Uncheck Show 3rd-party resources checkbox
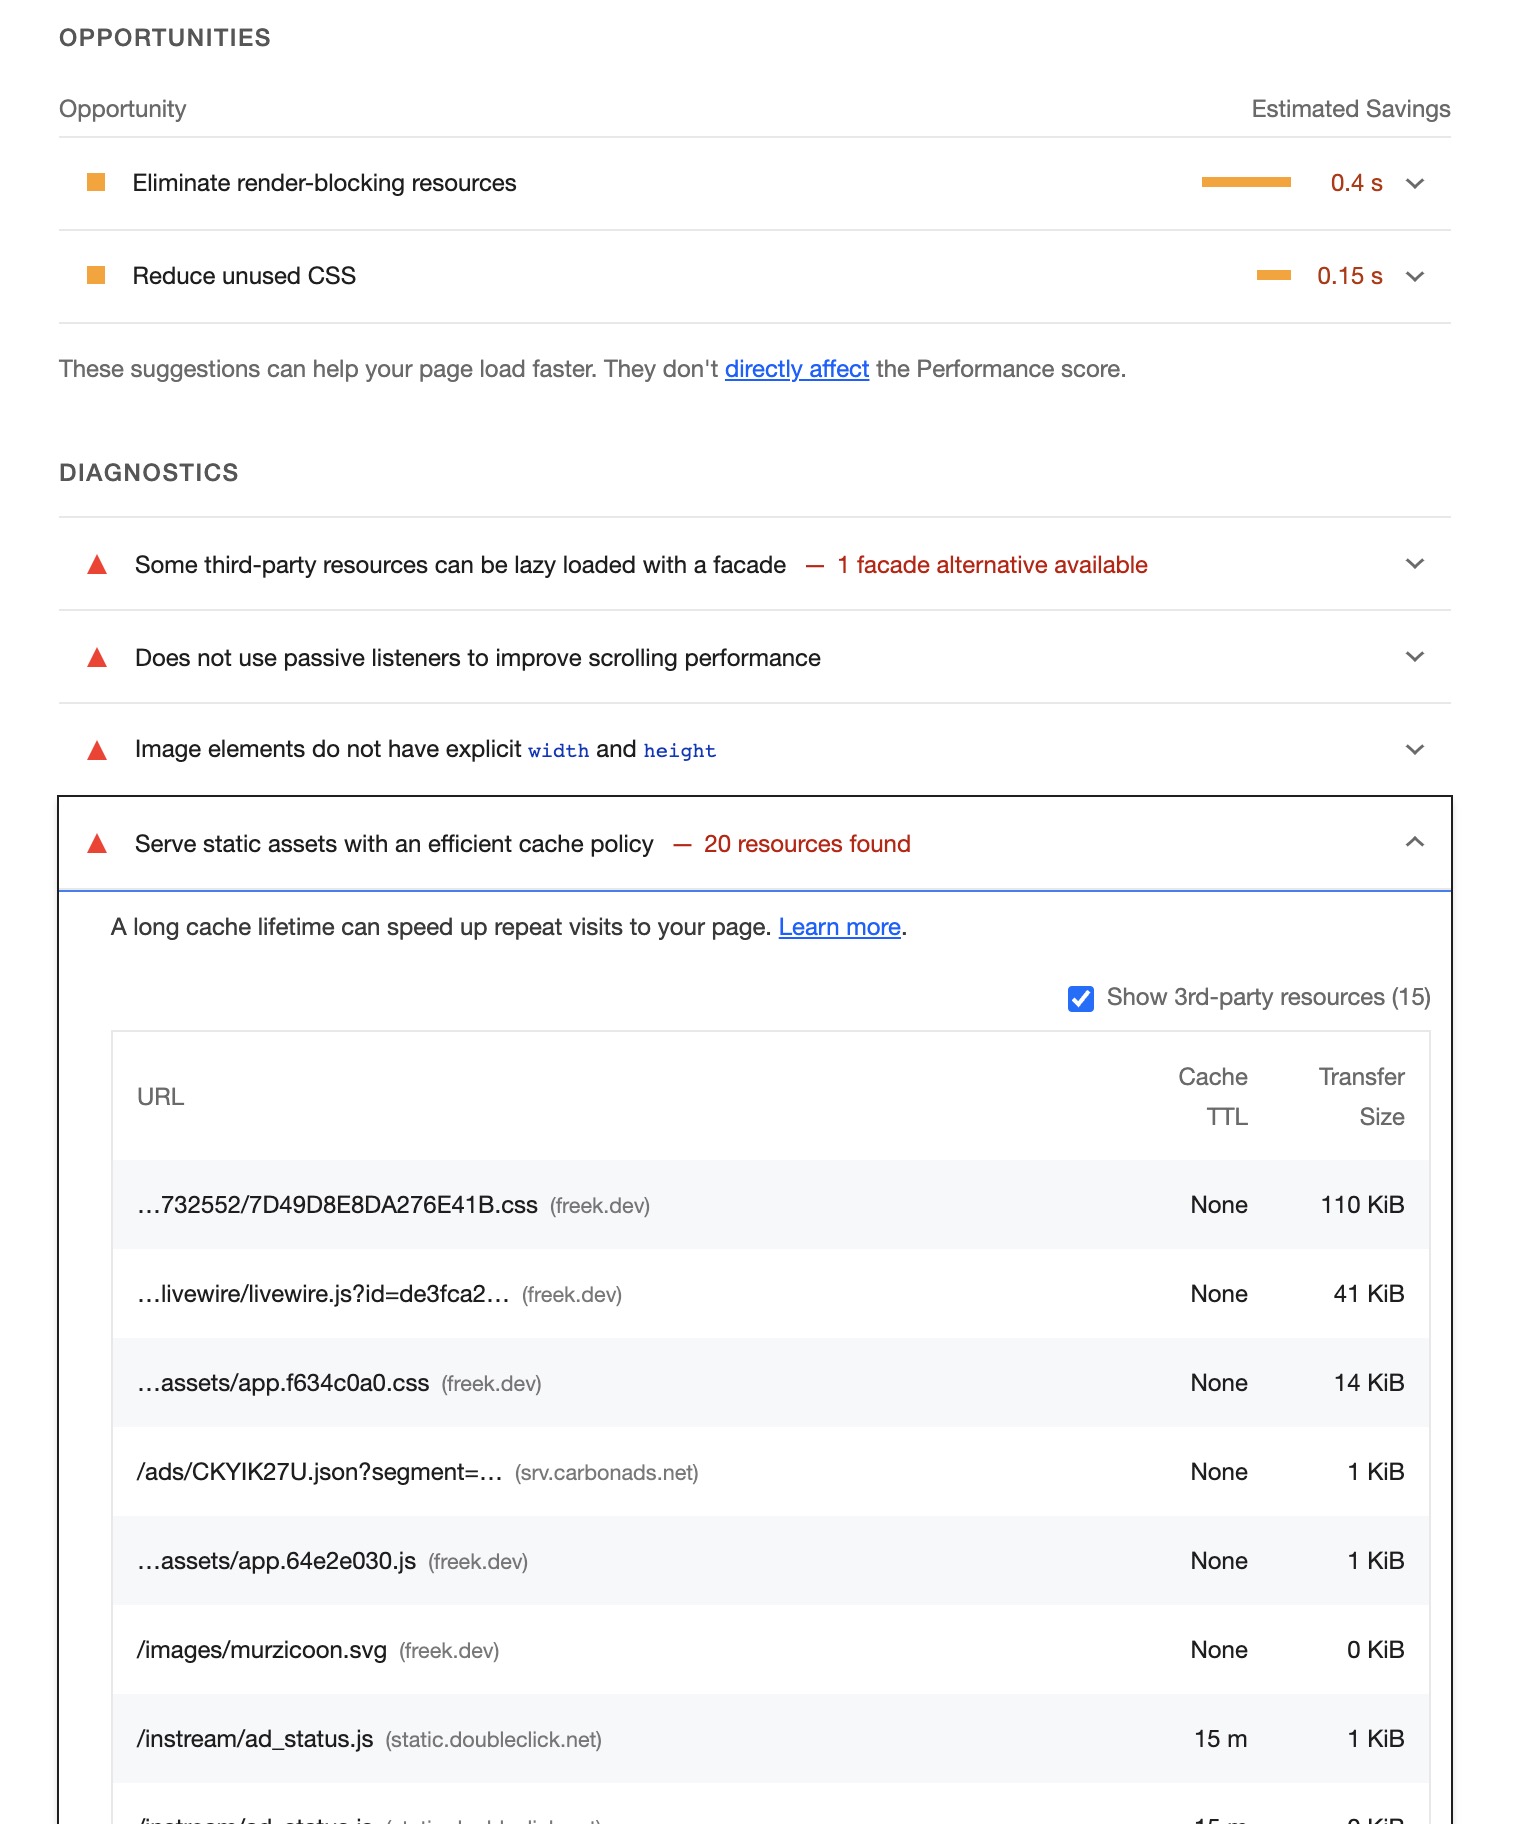The image size is (1522, 1824). (x=1081, y=998)
